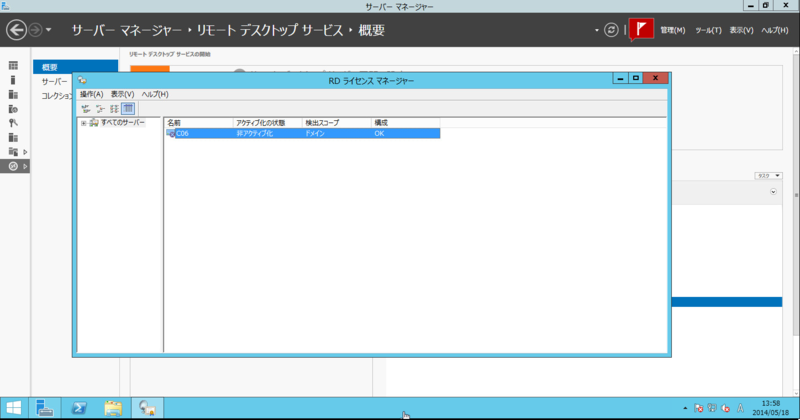Open breadcrumb dropdown beside refresh icon

(596, 30)
